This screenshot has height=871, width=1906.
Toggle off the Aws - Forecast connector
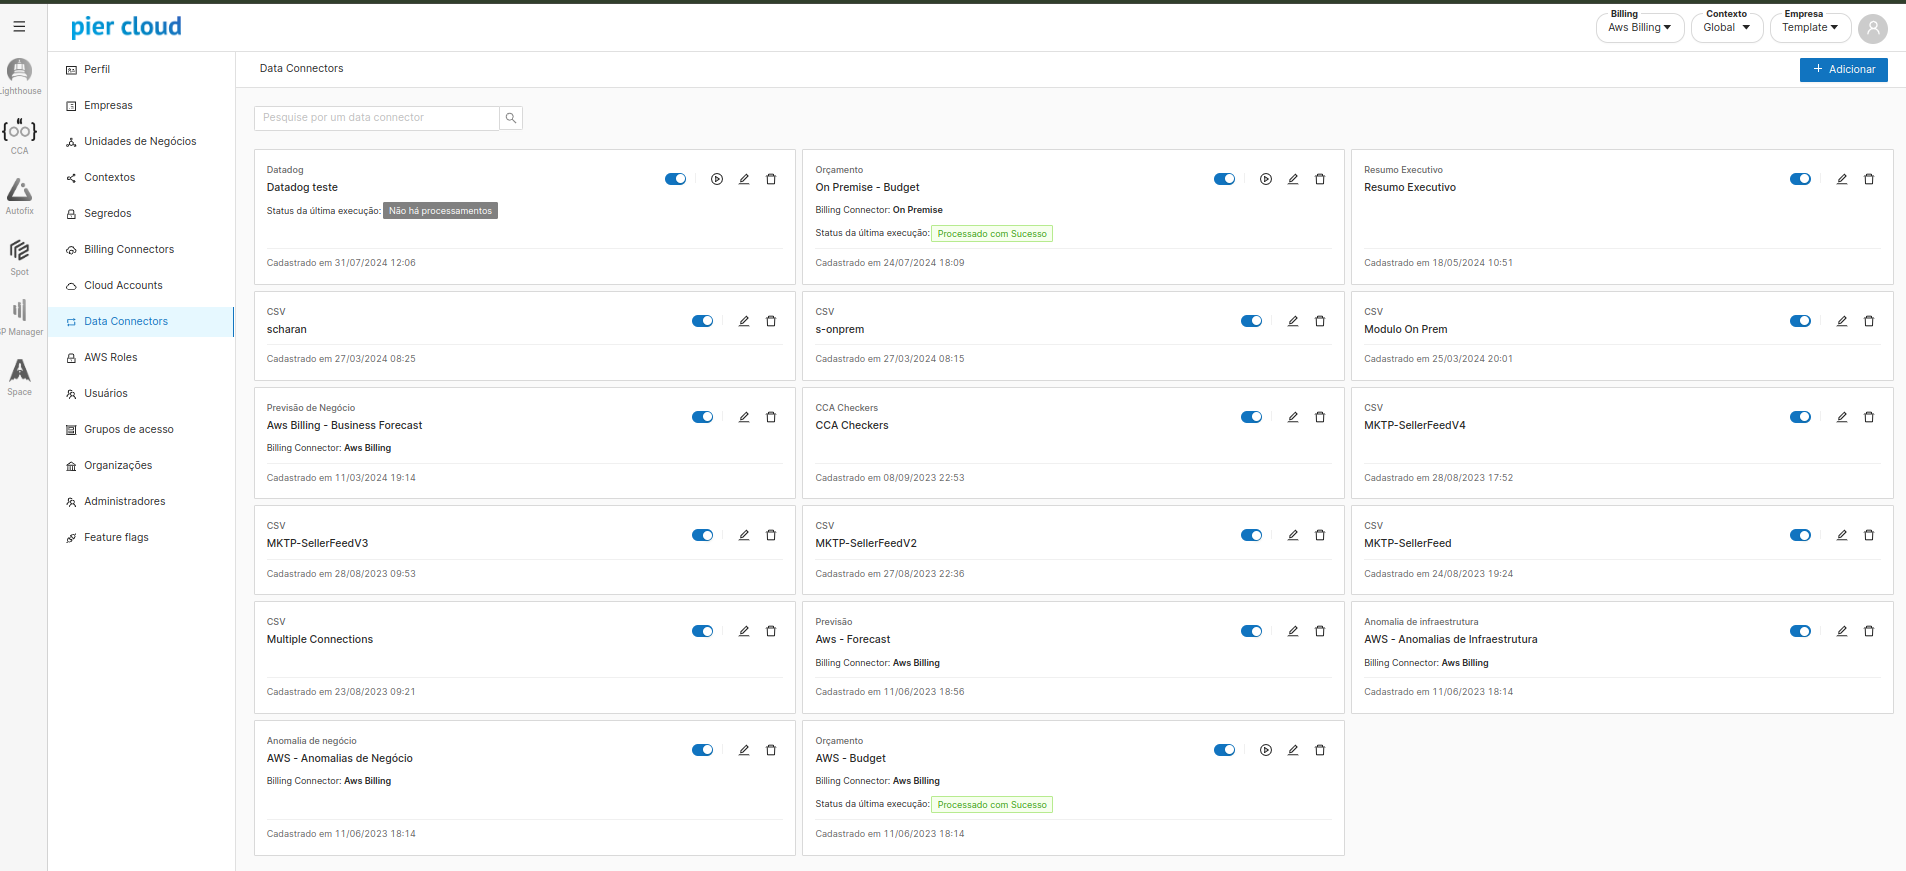(1252, 631)
